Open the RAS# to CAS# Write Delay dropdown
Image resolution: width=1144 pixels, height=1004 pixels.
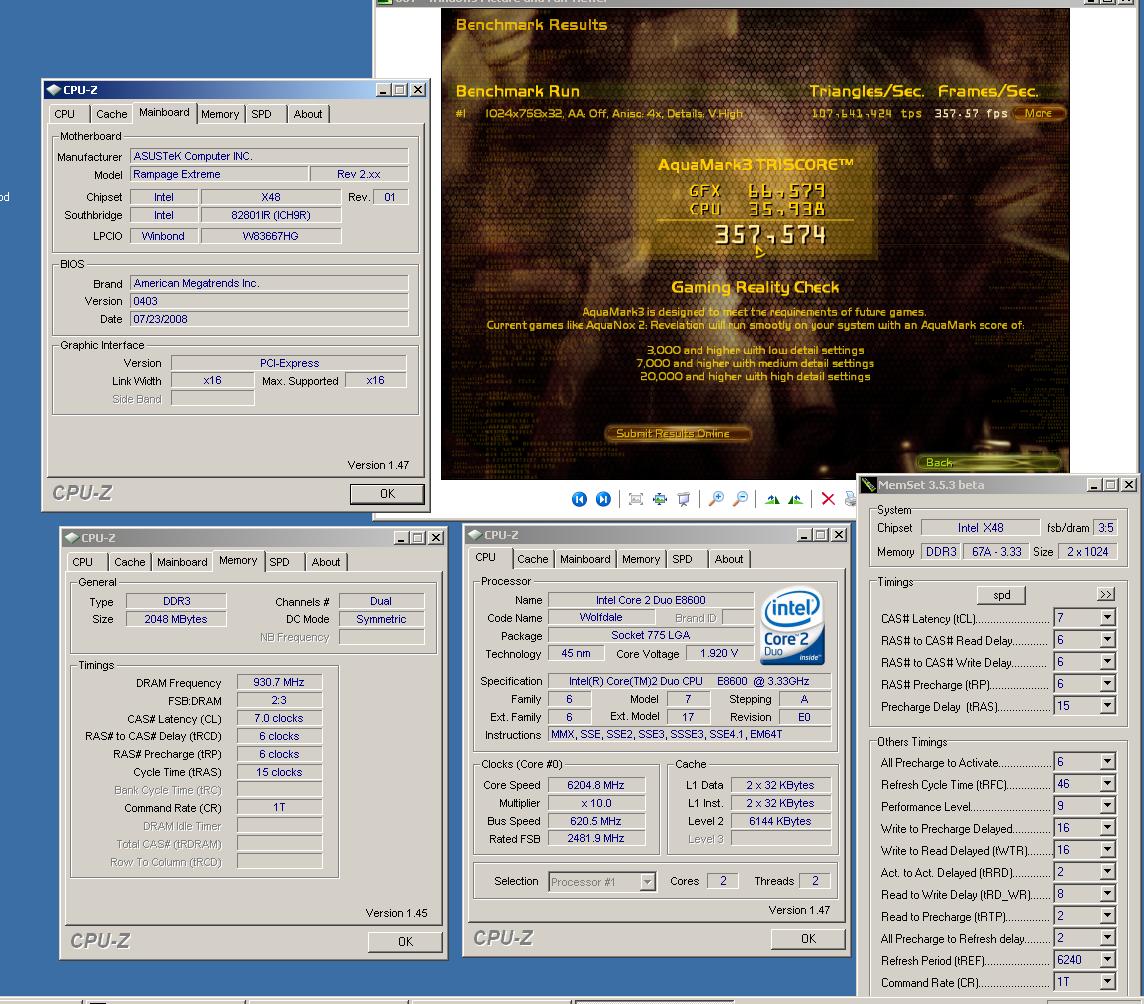click(x=1107, y=662)
